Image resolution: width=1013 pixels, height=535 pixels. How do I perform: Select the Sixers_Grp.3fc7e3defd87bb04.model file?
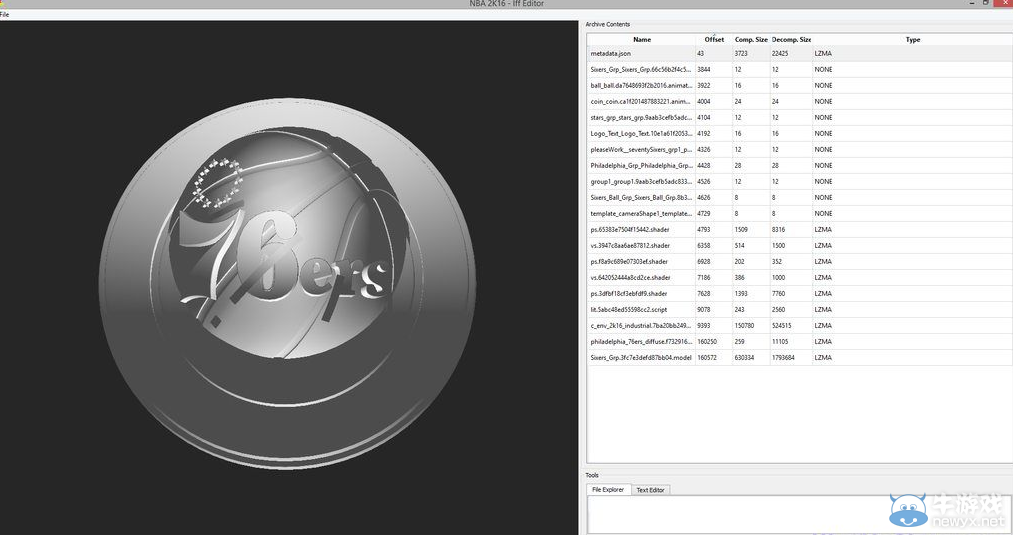click(x=642, y=357)
